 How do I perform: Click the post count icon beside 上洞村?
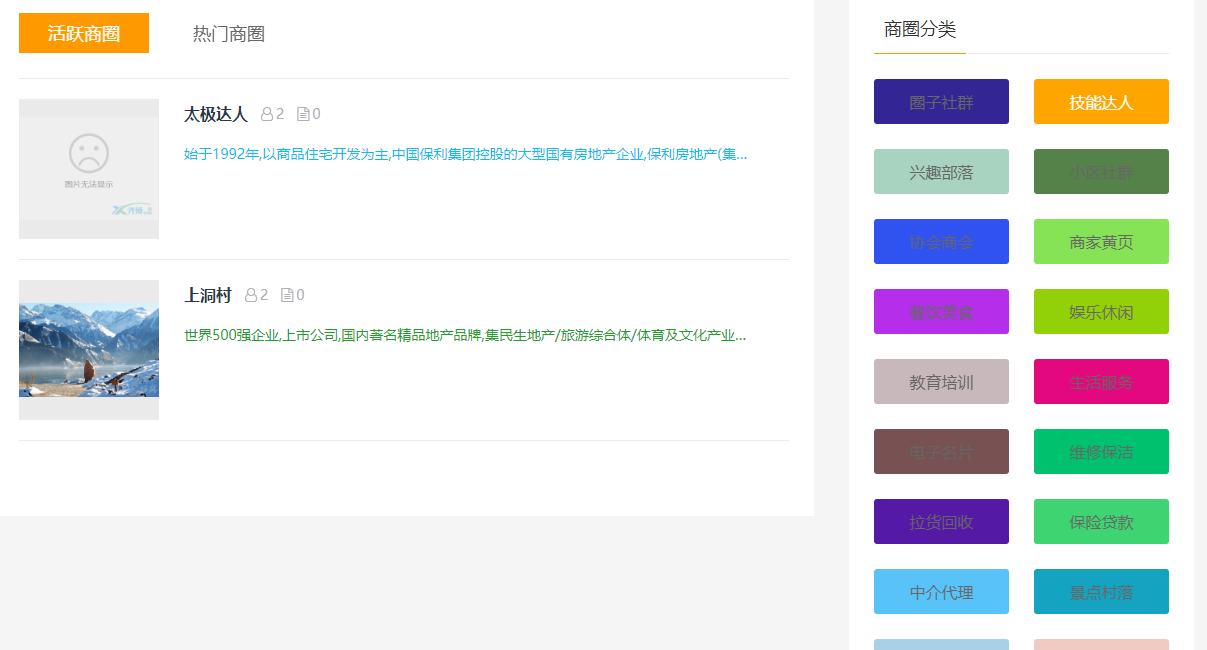[287, 295]
